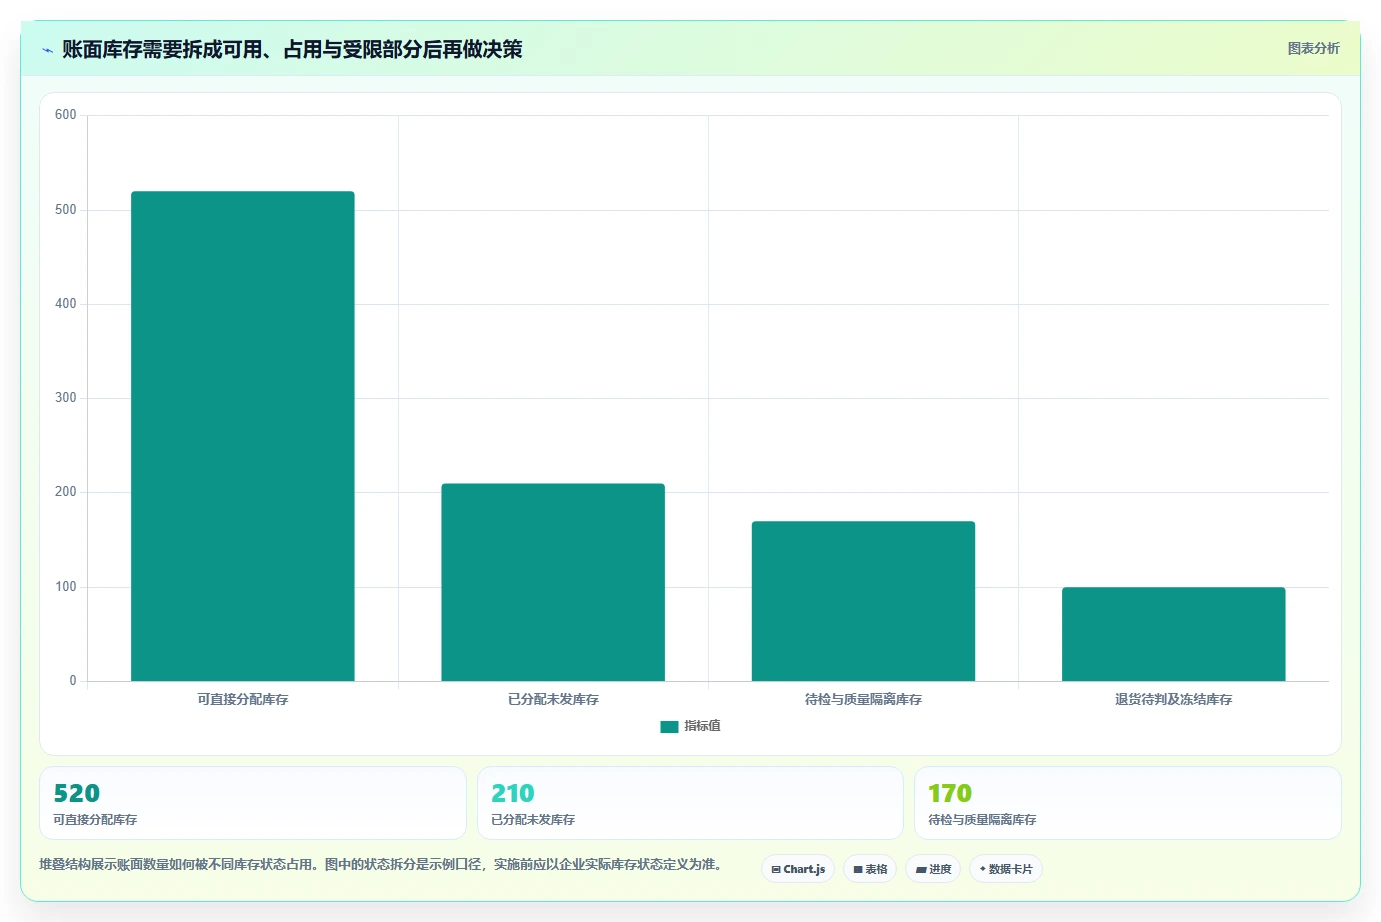Click the 图表分析 label in header

[x=1313, y=48]
